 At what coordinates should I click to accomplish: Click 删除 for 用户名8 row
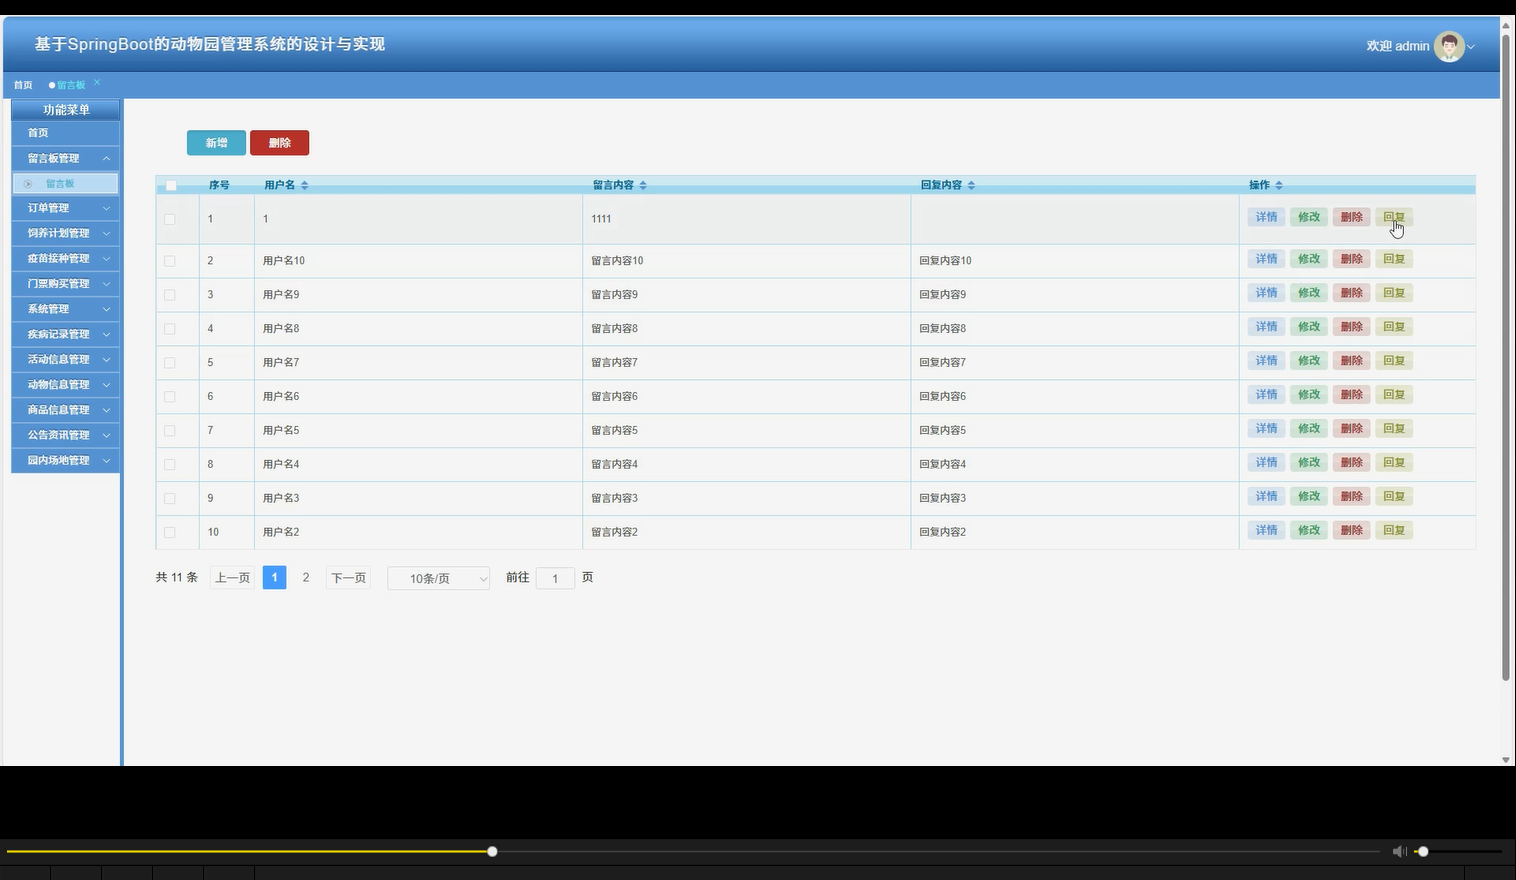[1351, 327]
